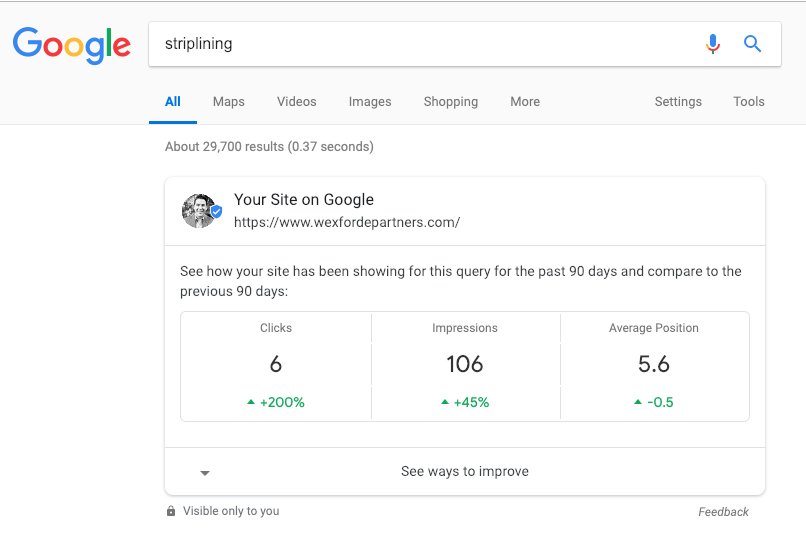Select the All results tab
The height and width of the screenshot is (539, 806).
click(x=173, y=102)
